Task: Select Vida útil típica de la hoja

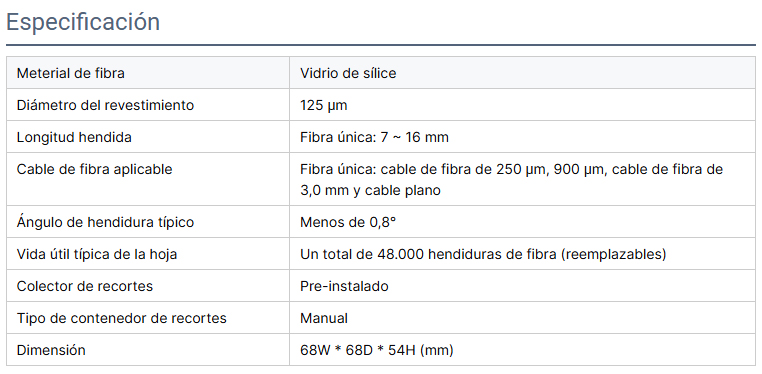Action: [97, 254]
